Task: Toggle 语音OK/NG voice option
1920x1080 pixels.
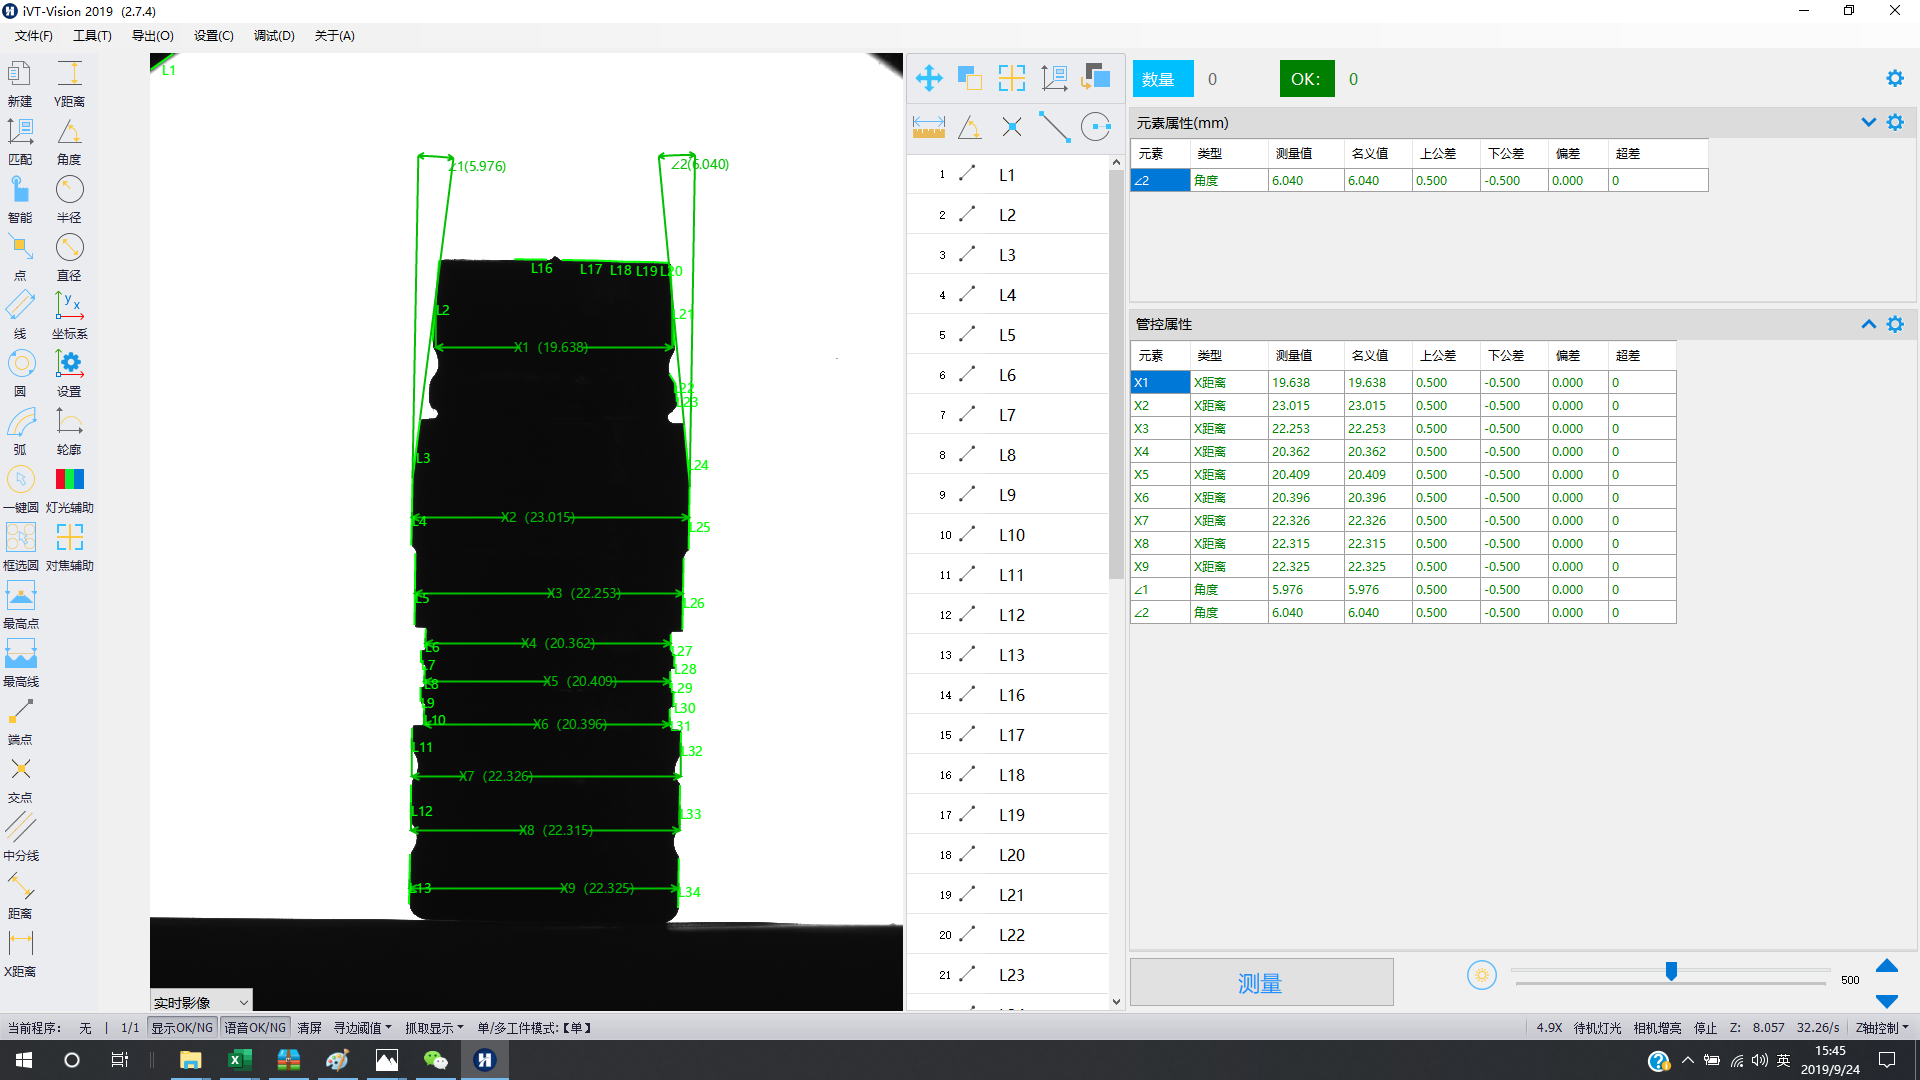Action: (255, 1028)
